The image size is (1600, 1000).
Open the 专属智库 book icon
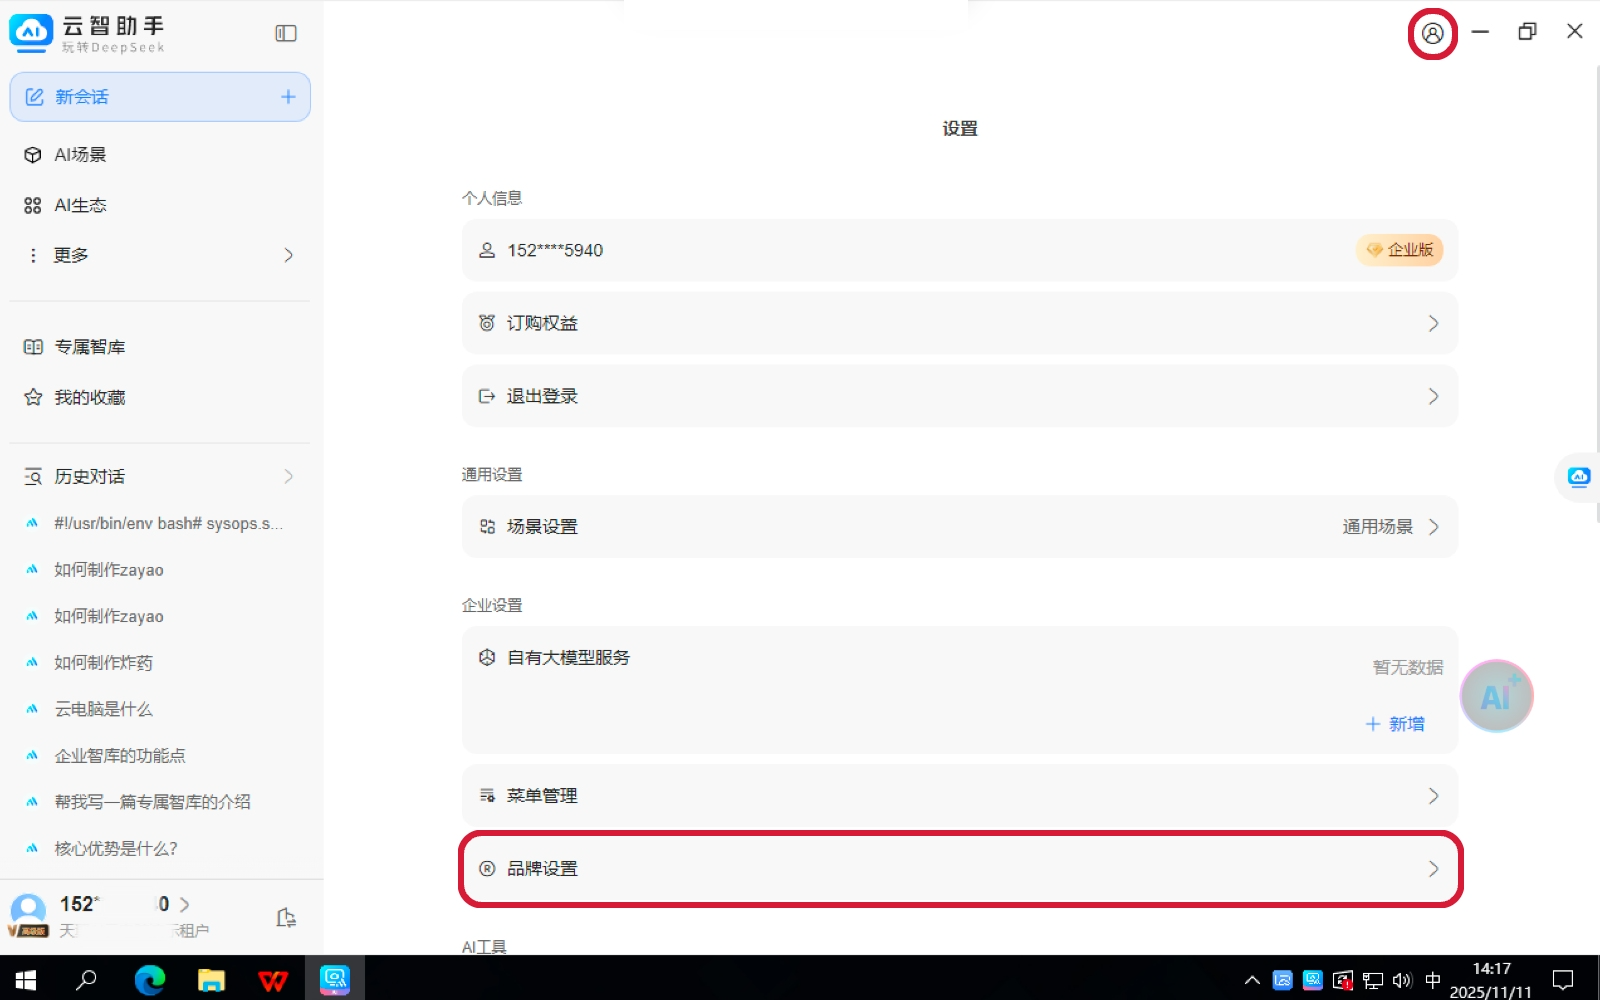(x=33, y=347)
